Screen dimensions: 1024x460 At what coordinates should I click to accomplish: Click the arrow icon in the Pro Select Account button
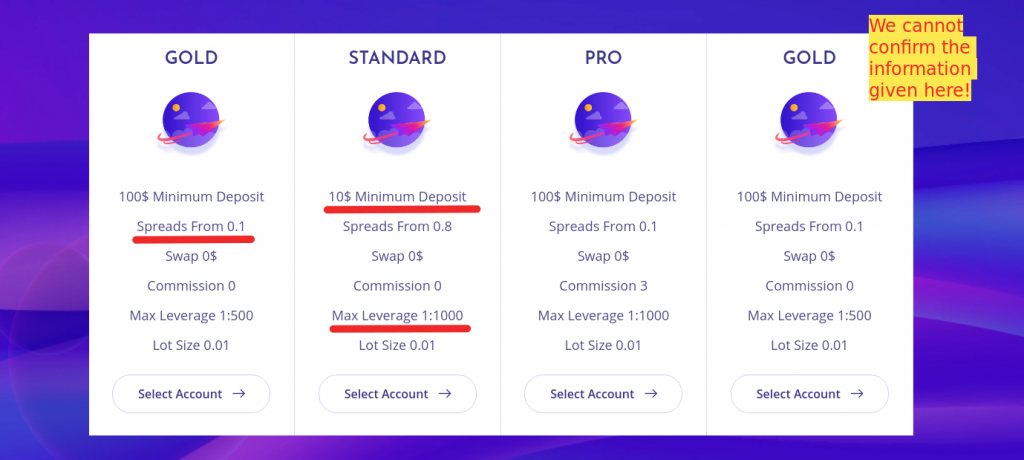[651, 394]
